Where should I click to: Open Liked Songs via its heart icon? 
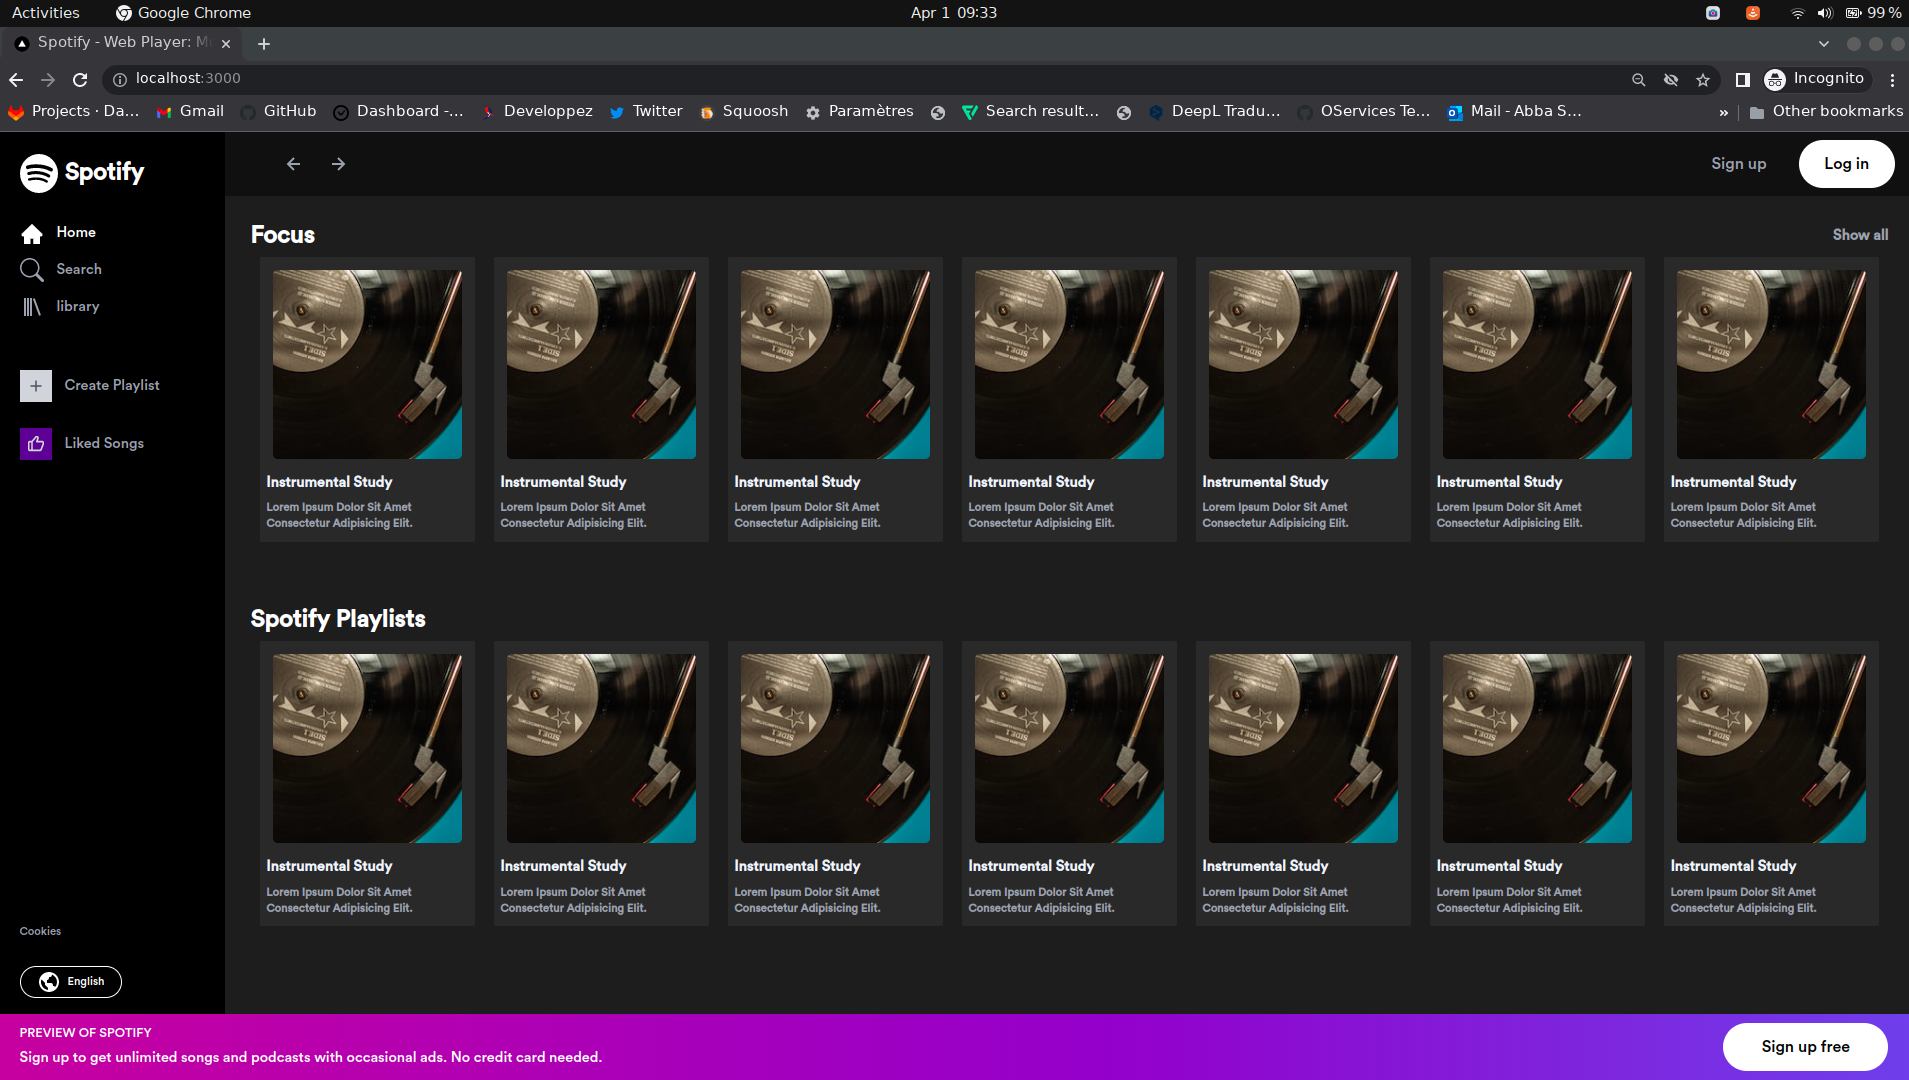point(35,443)
